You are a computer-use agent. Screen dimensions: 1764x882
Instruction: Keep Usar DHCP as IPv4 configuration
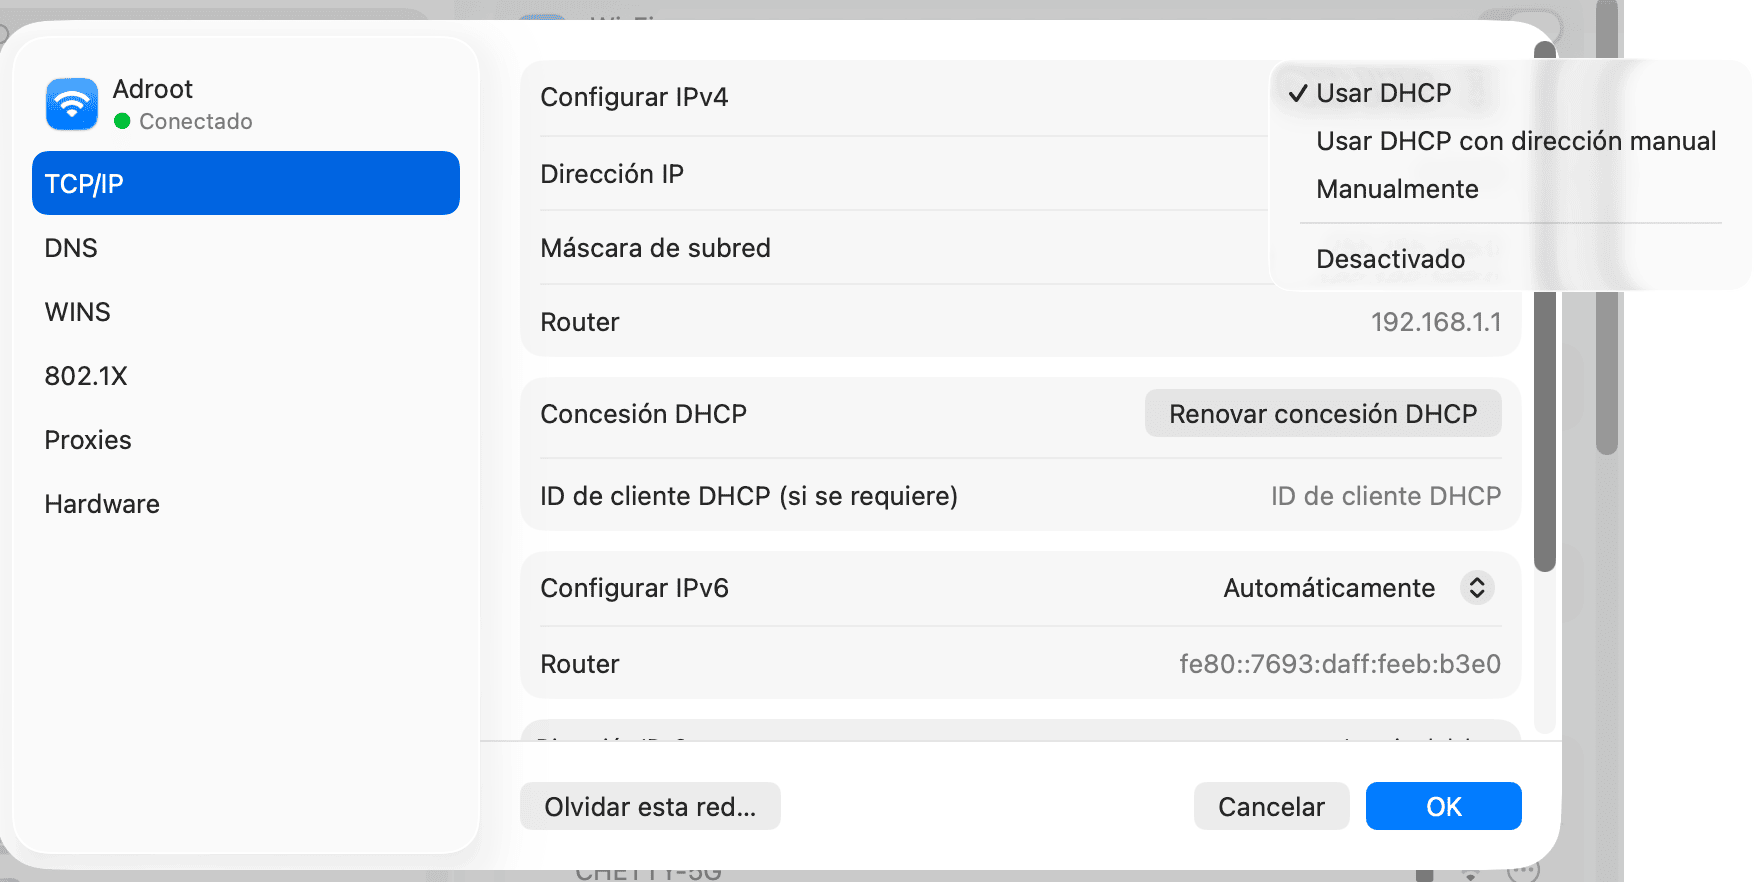point(1385,92)
